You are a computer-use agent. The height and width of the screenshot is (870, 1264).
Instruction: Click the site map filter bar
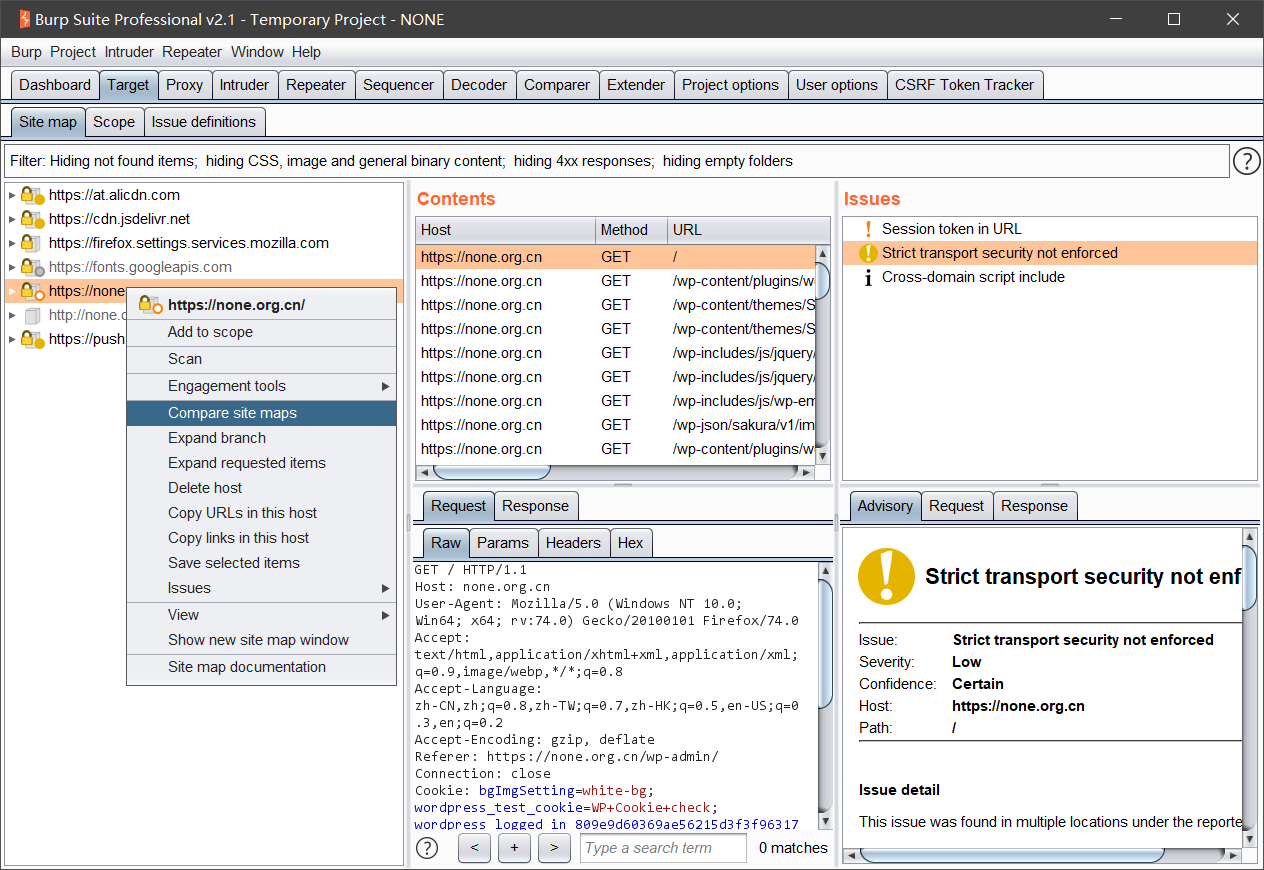616,161
